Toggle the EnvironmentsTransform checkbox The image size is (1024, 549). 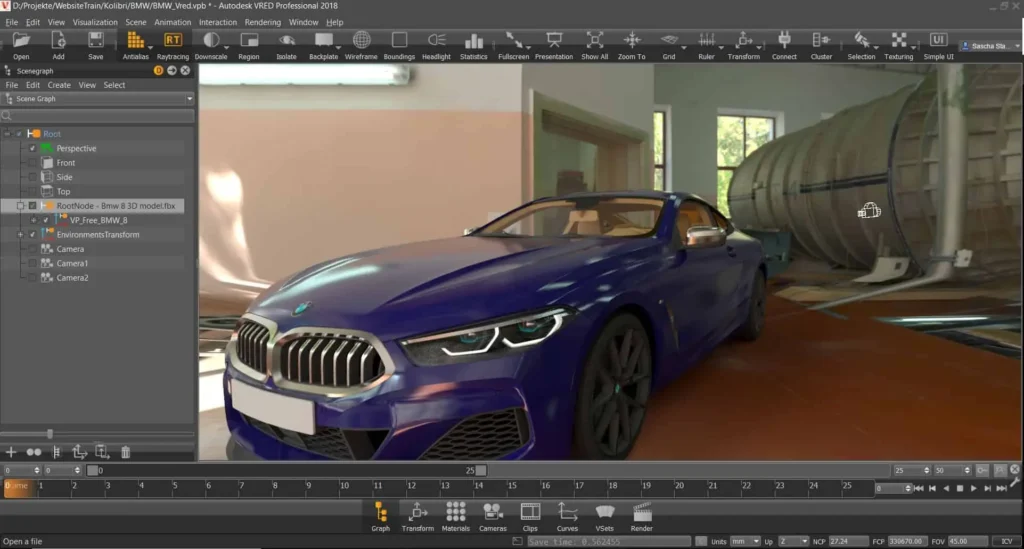click(32, 234)
